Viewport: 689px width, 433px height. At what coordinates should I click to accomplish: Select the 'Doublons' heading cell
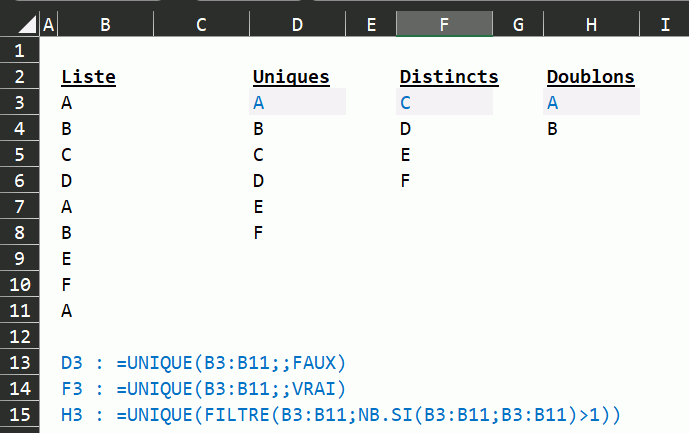pos(590,76)
